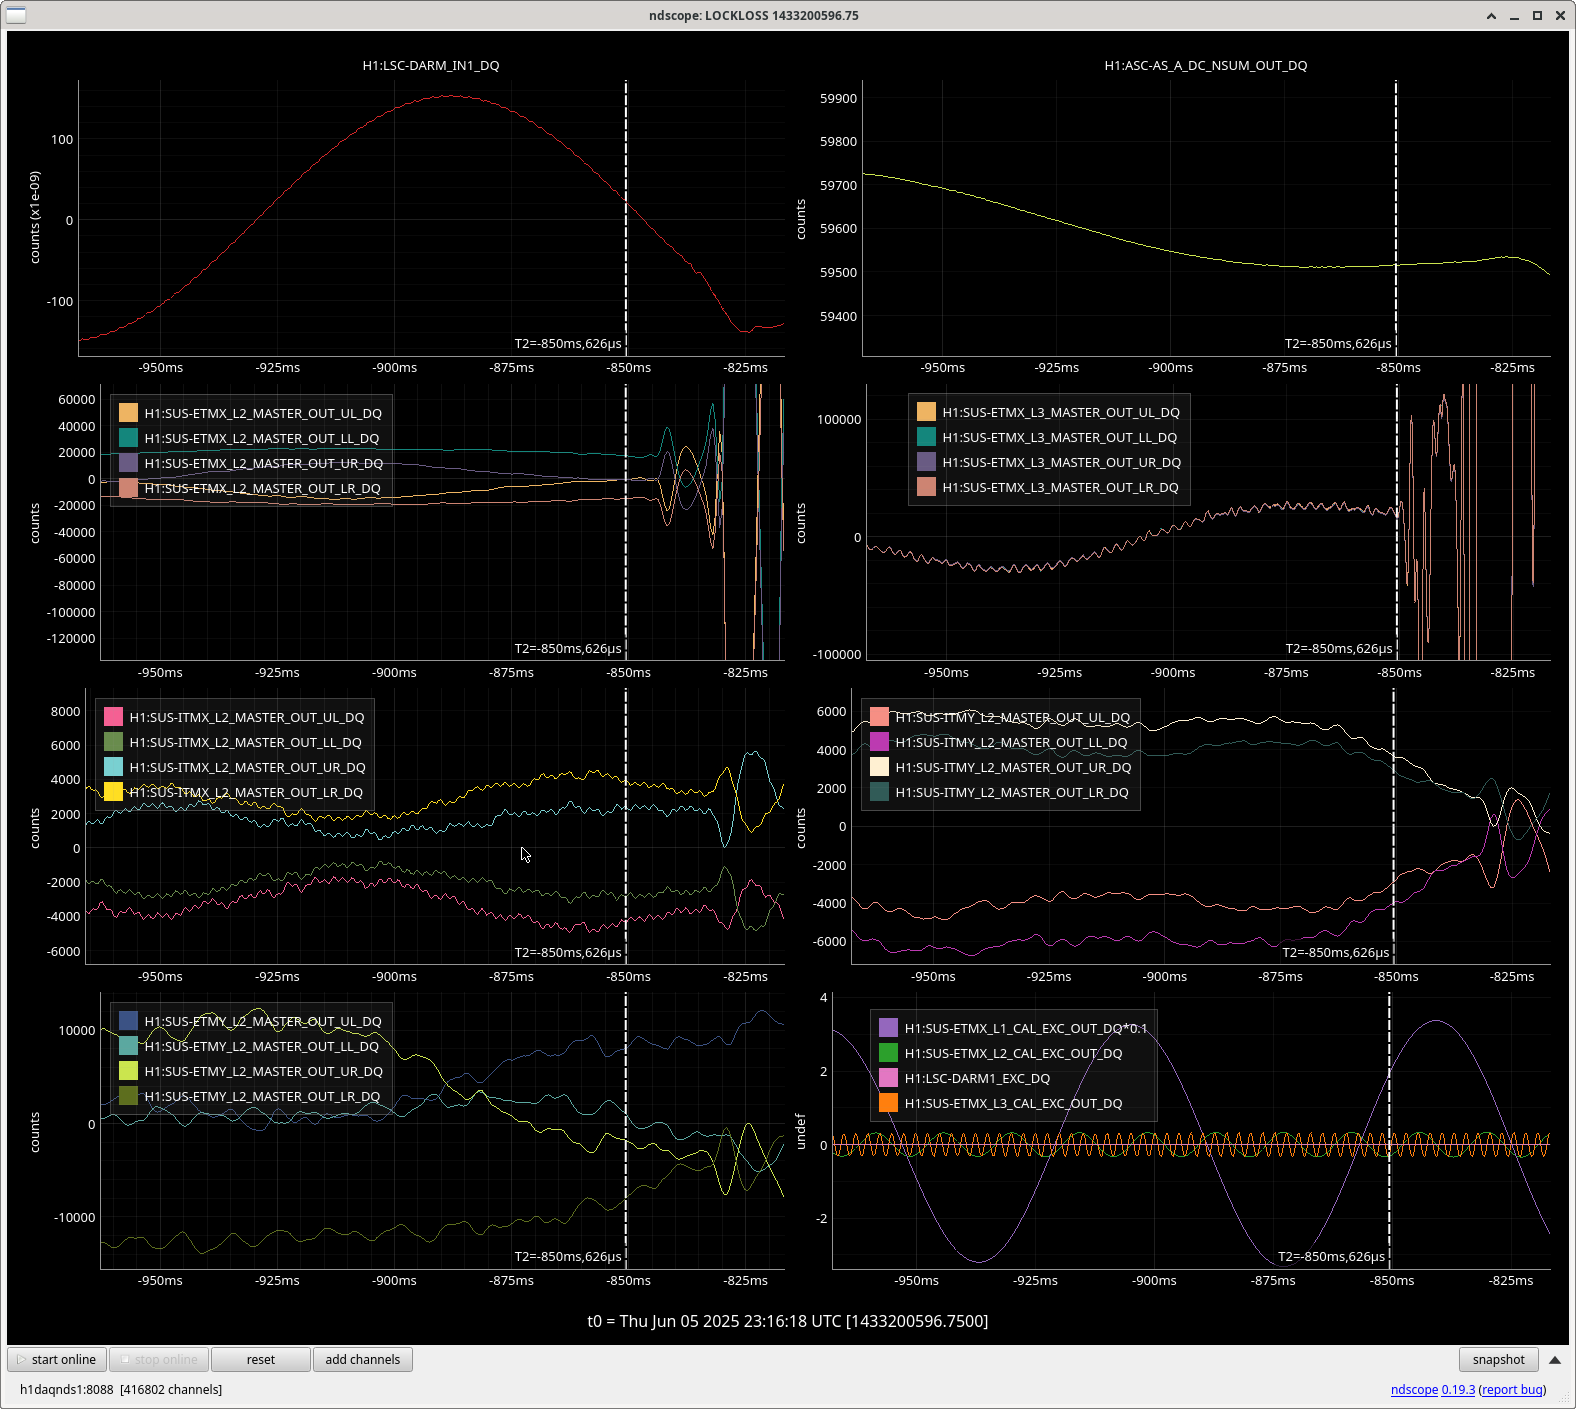Click ITMY_L2_MASTER_OUT_UL_DQ salmon legend swatch
The image size is (1576, 1409).
click(x=879, y=717)
